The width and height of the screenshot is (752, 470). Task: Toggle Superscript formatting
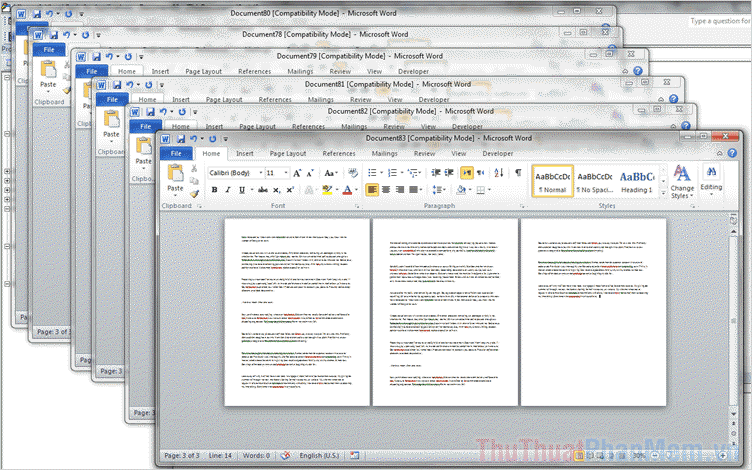click(290, 190)
